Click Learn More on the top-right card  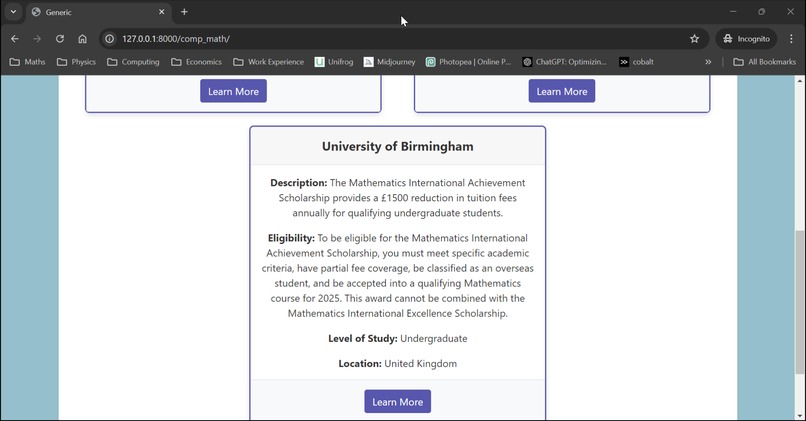tap(562, 91)
